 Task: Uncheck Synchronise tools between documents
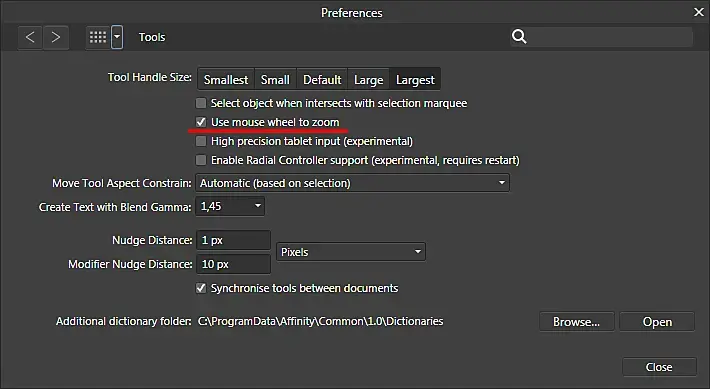pos(201,288)
